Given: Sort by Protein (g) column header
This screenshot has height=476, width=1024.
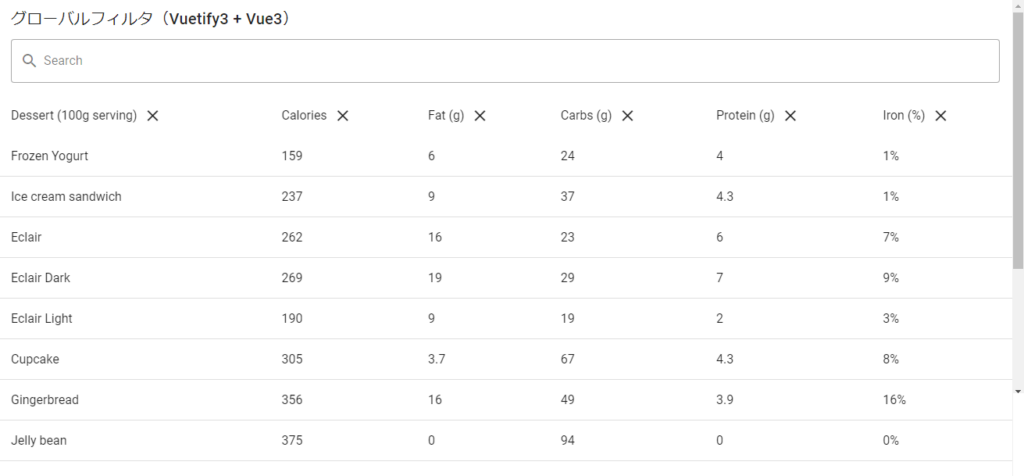Looking at the screenshot, I should (x=745, y=116).
